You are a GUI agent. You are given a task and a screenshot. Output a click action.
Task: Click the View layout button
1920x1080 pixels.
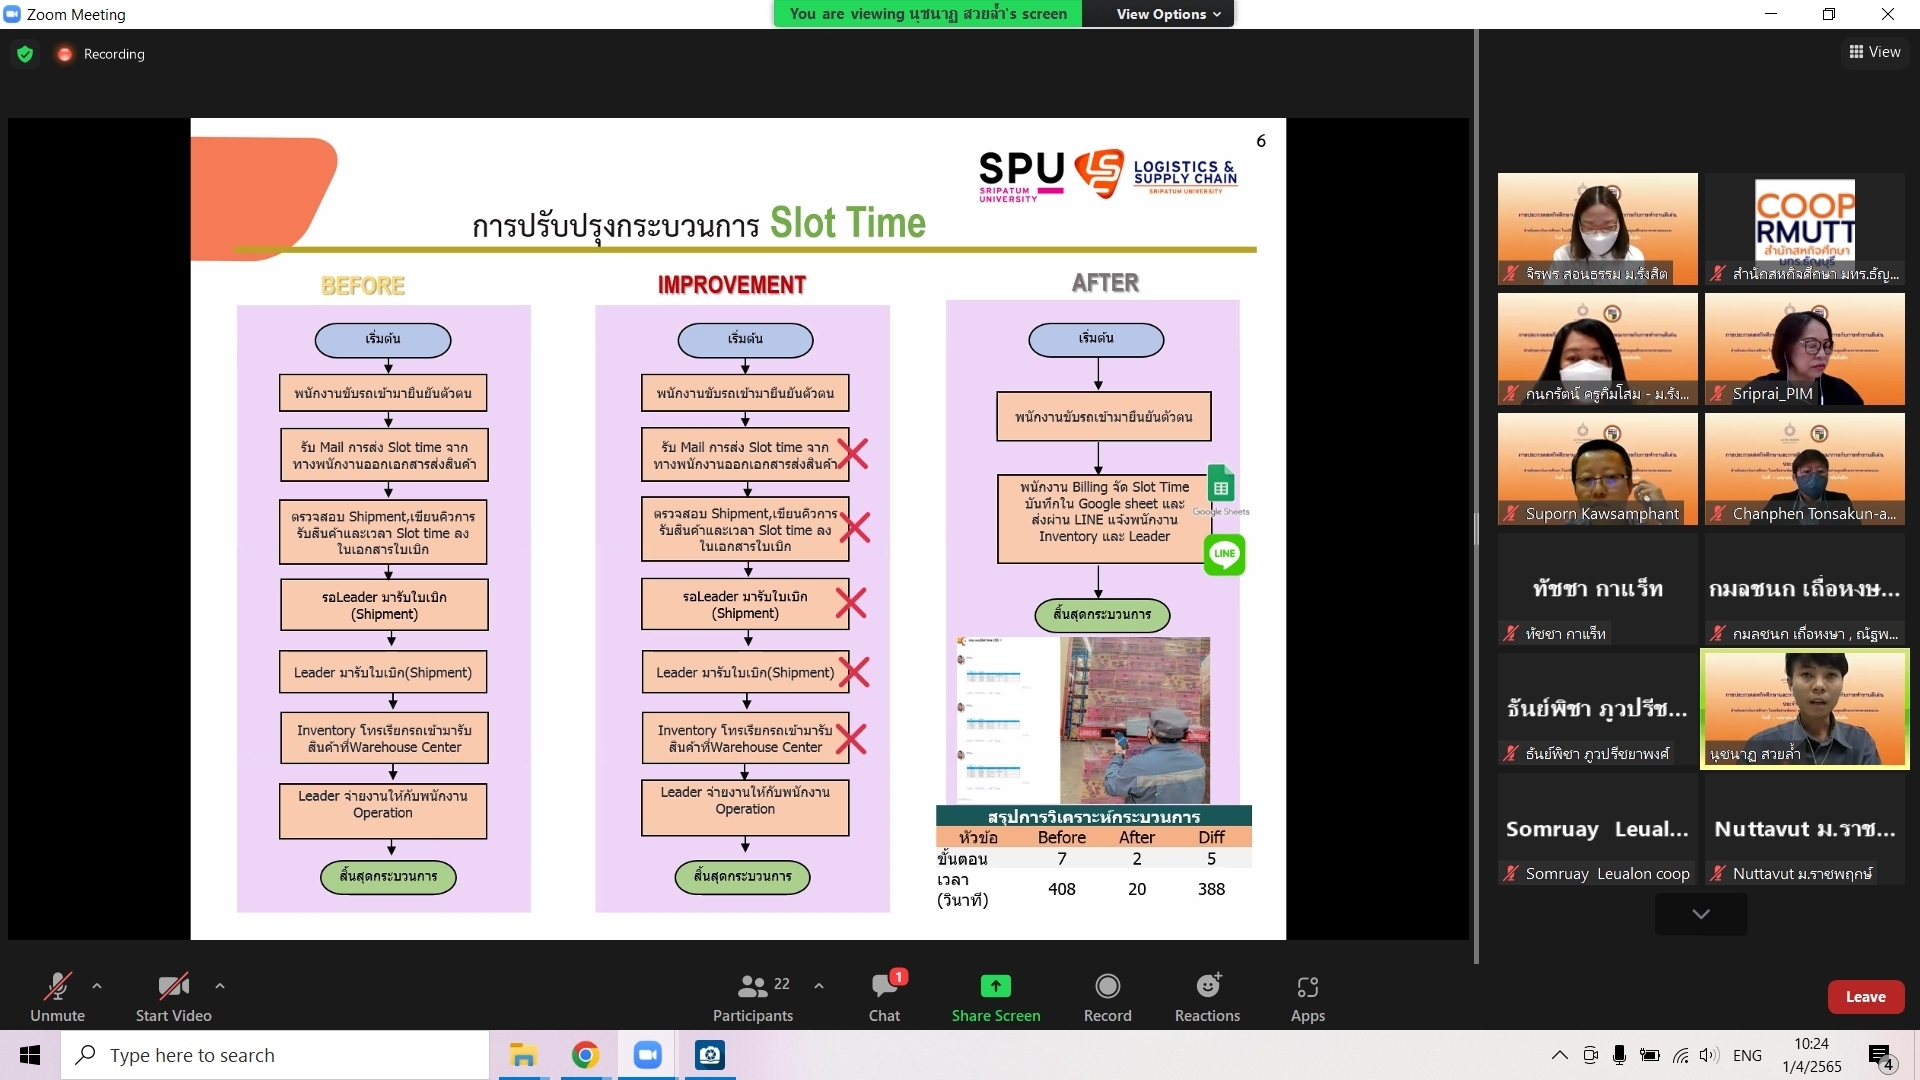pos(1875,52)
